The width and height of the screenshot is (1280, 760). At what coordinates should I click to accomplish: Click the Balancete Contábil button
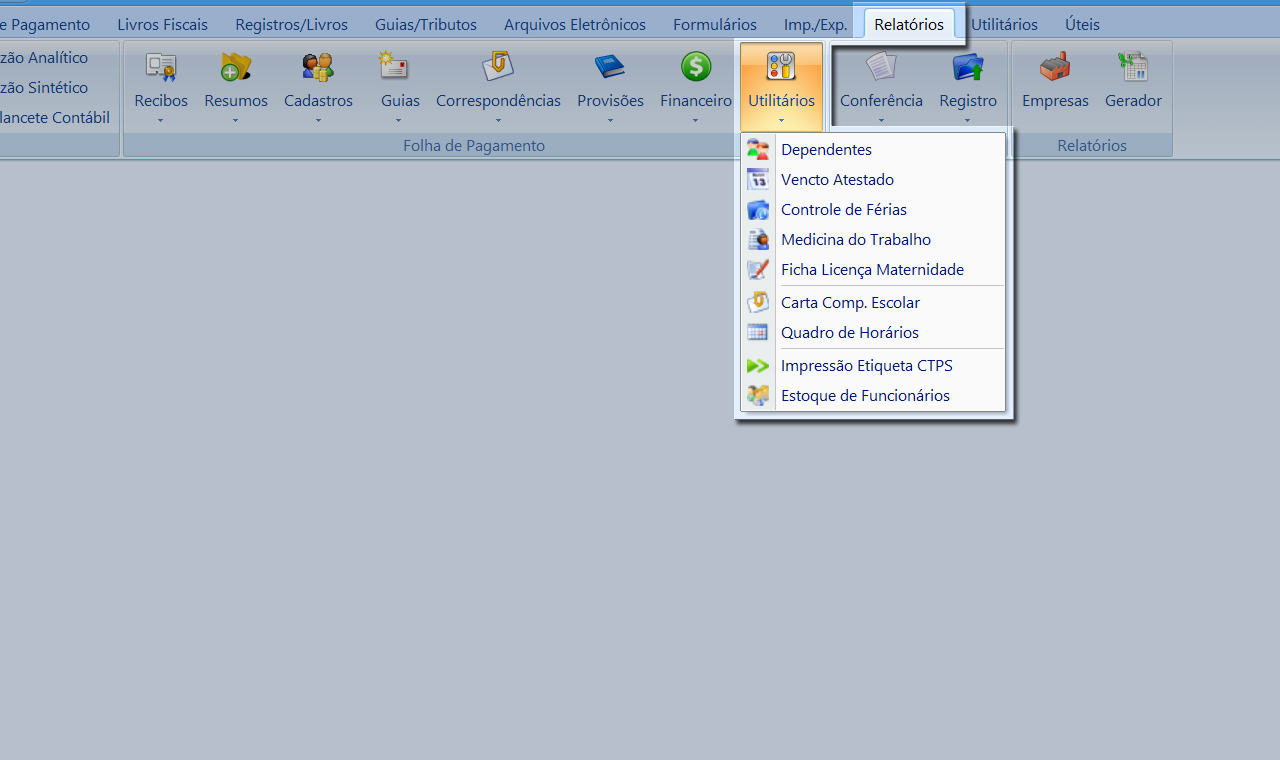click(55, 118)
